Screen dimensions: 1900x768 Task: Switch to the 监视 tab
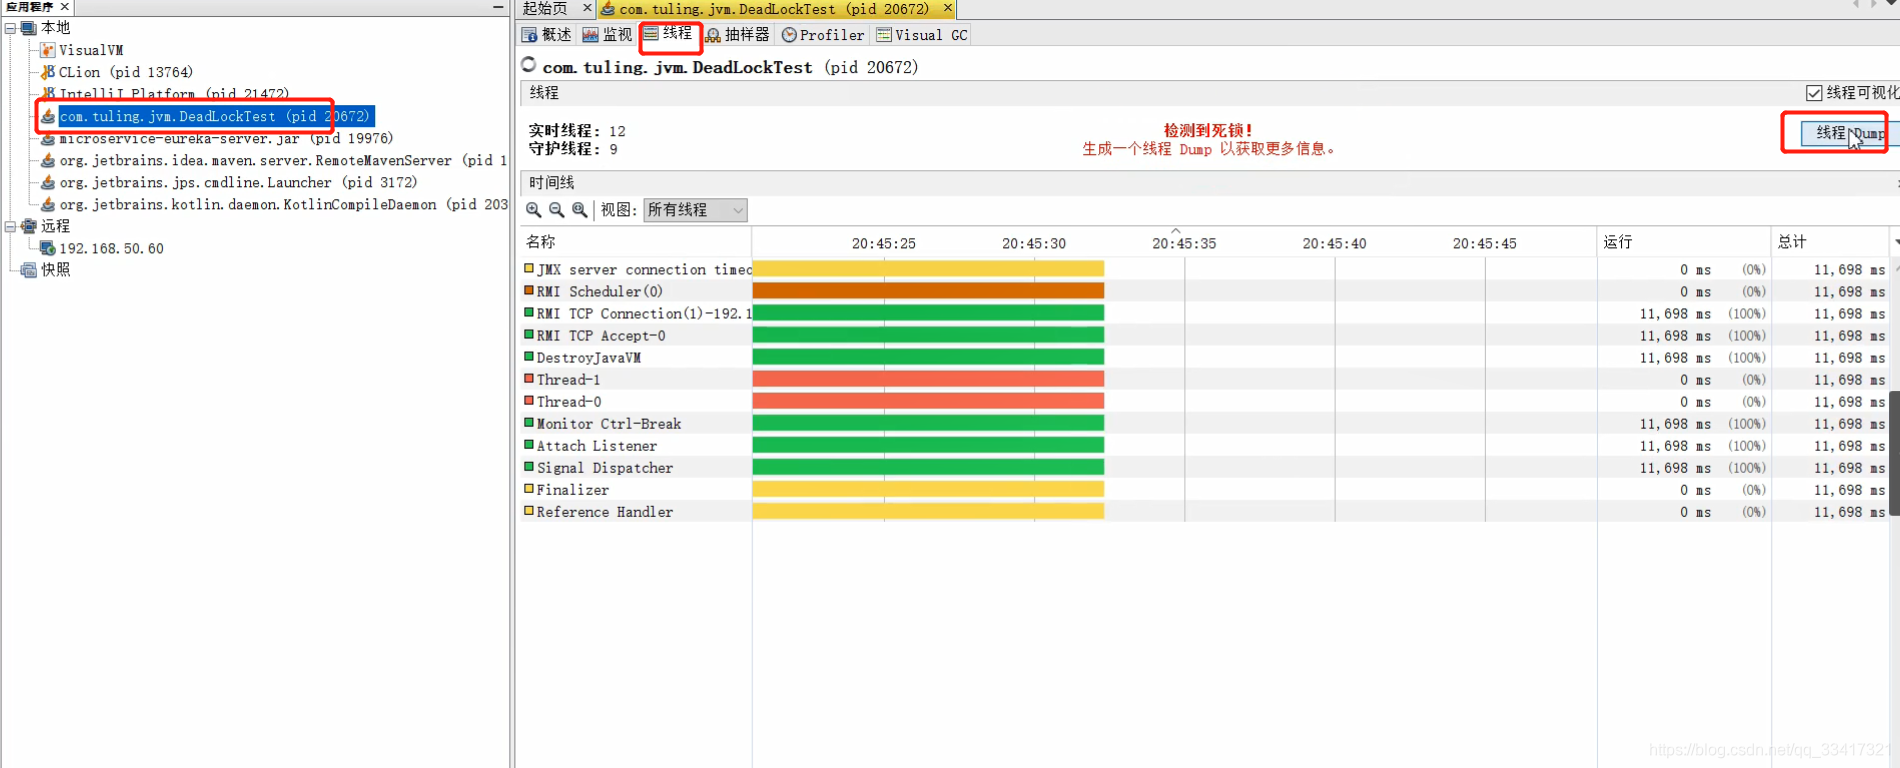pos(607,35)
